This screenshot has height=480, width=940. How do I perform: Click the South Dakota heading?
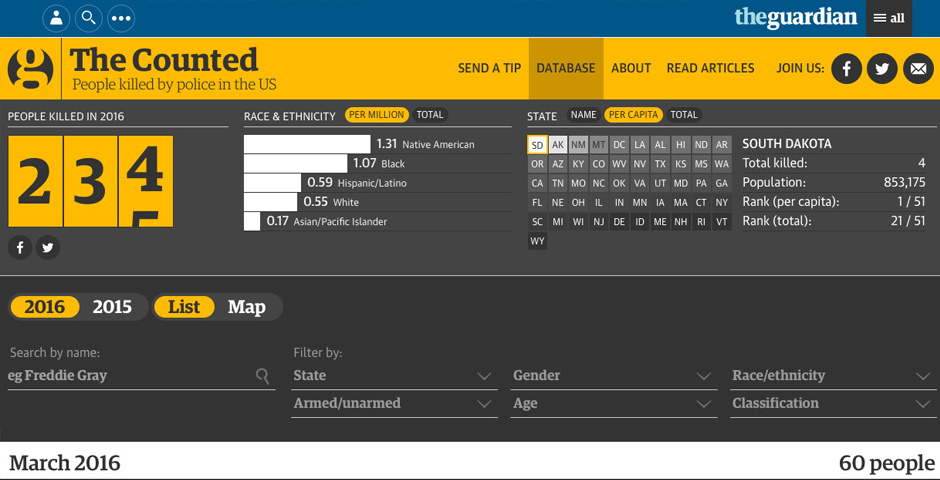[787, 144]
